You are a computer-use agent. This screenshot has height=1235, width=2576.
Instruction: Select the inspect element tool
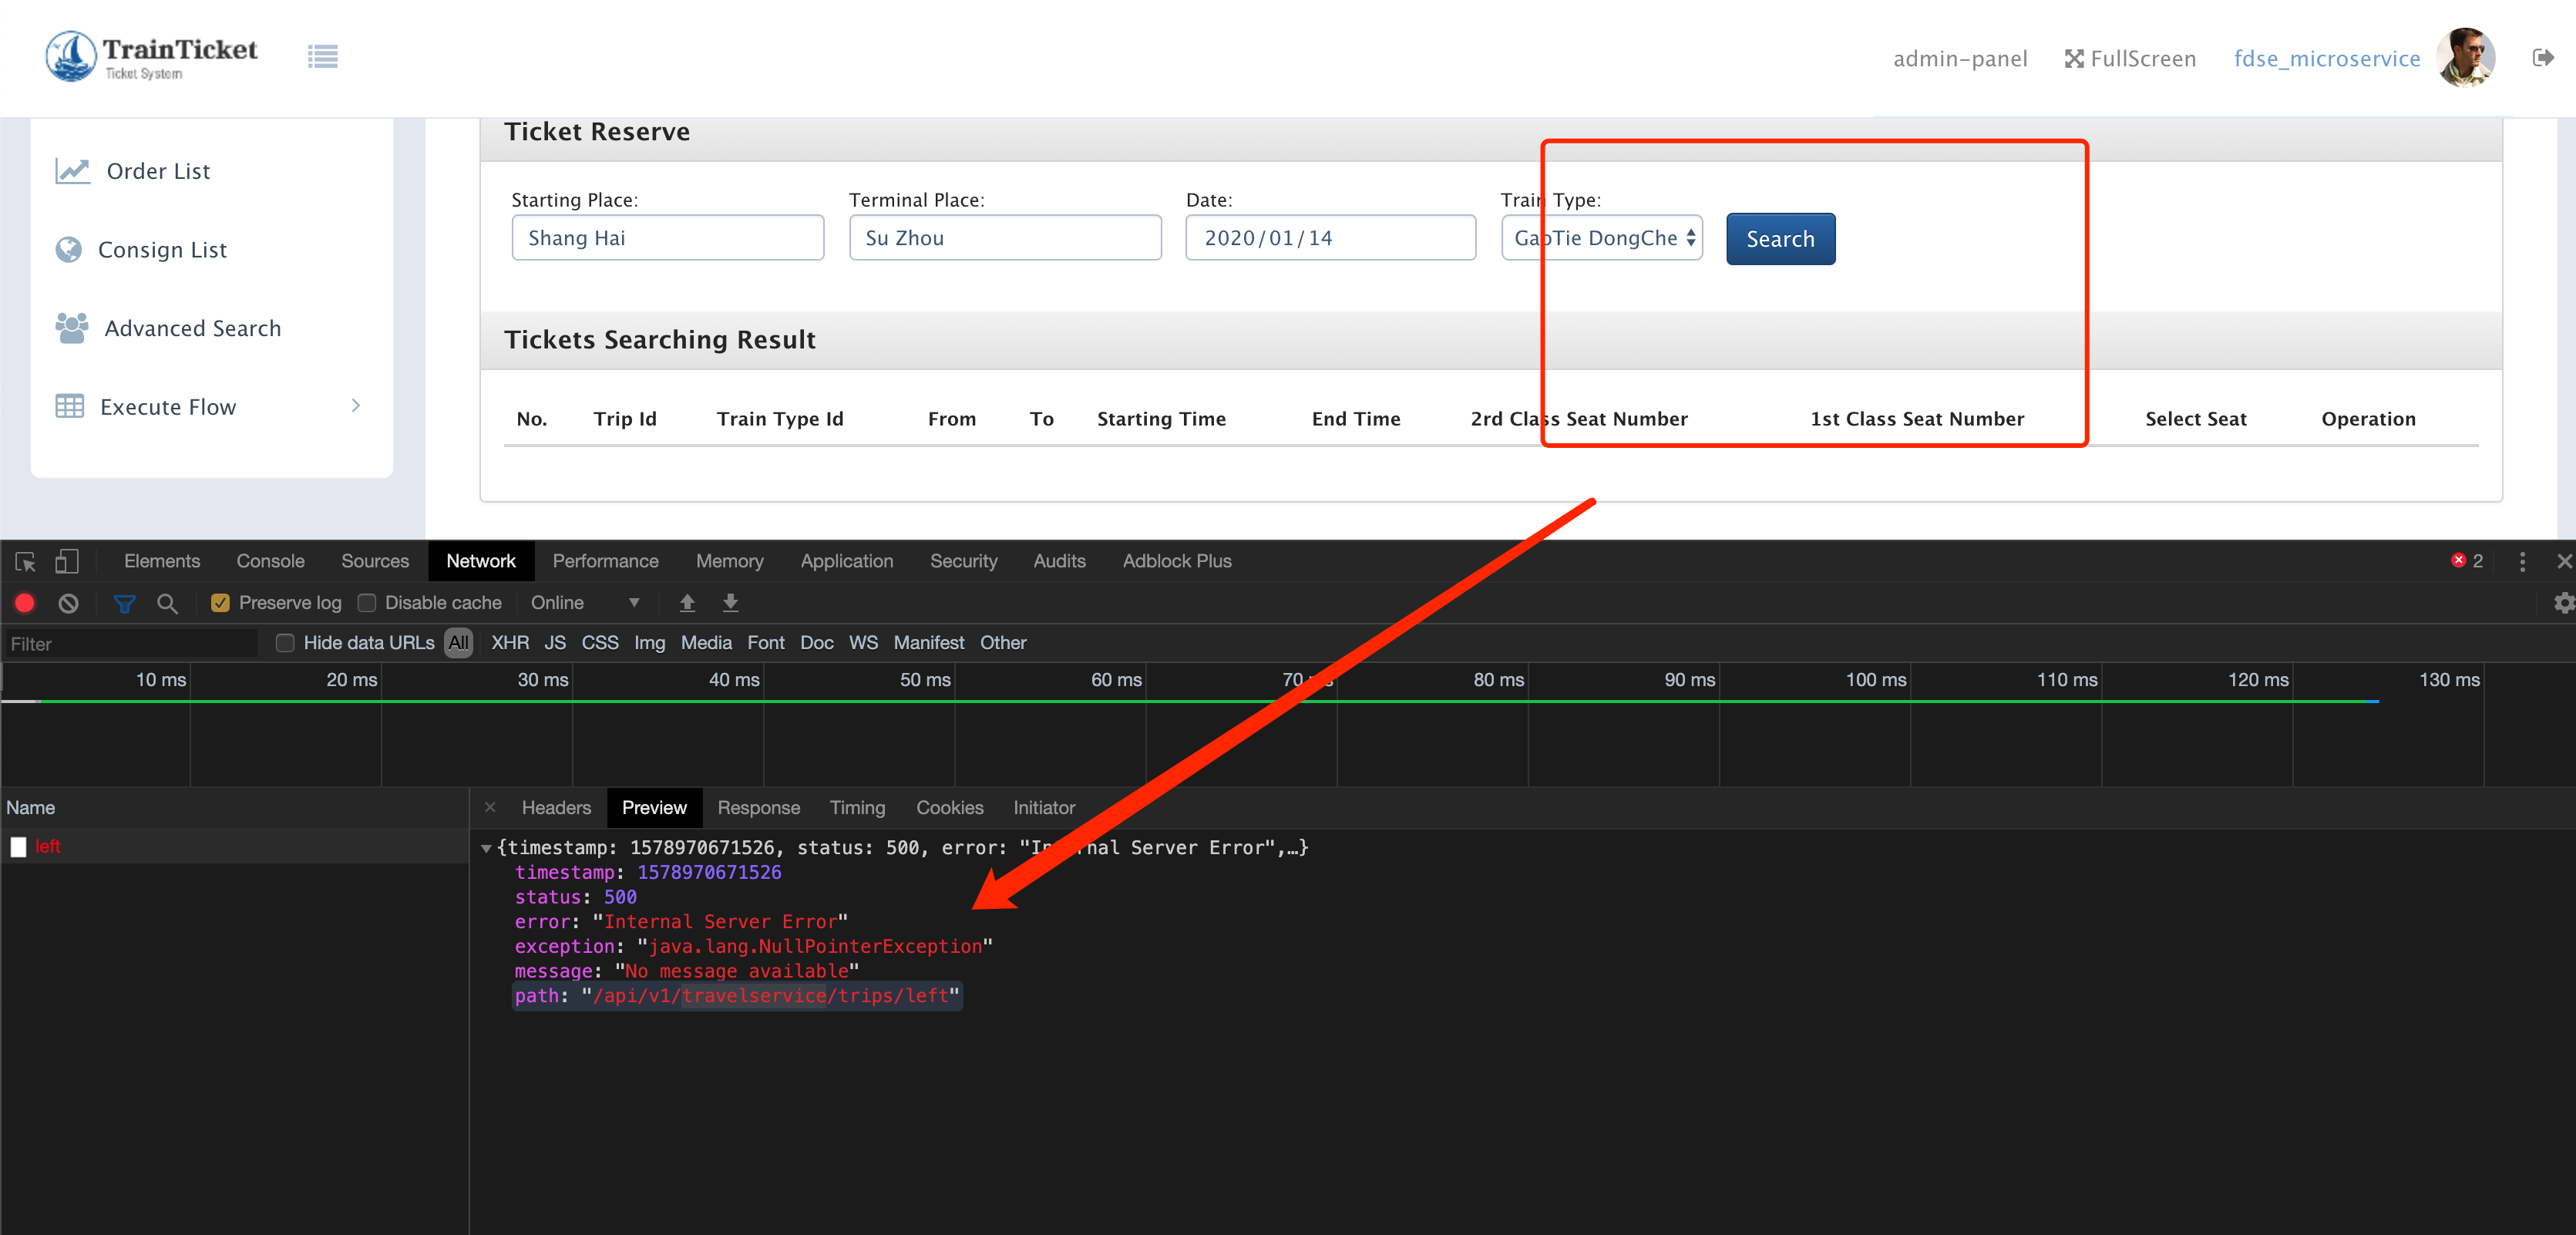pyautogui.click(x=24, y=560)
